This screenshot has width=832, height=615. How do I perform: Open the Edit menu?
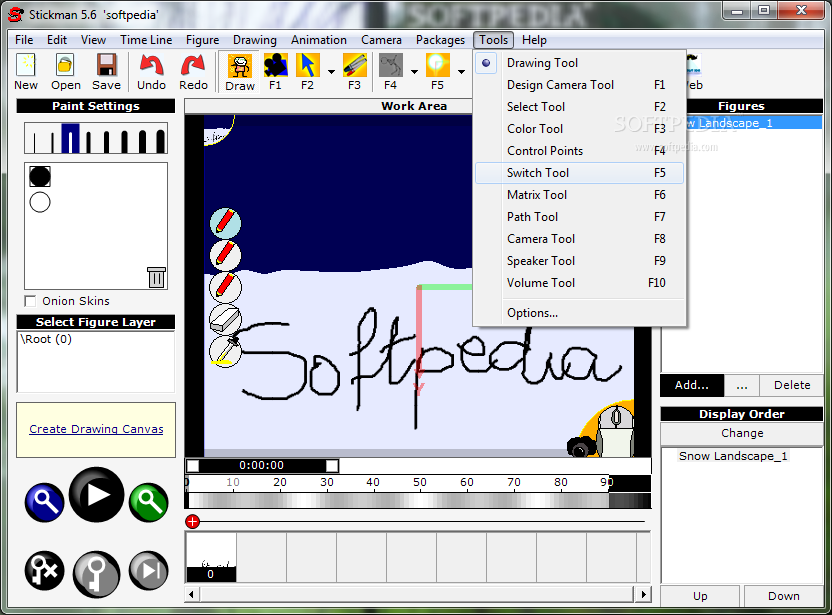pos(57,40)
